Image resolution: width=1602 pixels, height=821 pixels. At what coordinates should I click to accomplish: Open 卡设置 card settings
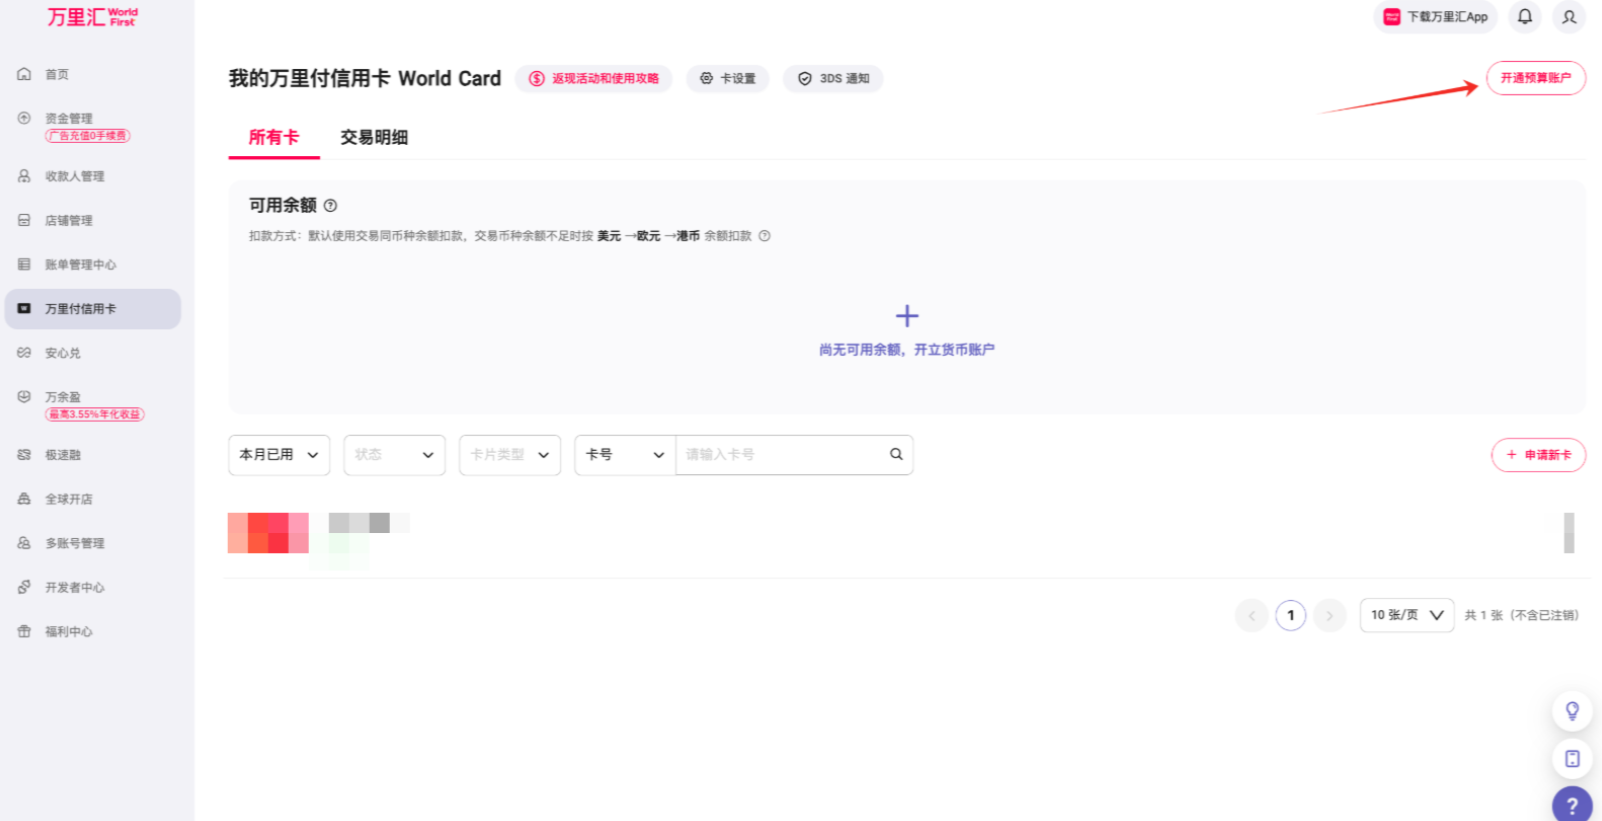728,79
